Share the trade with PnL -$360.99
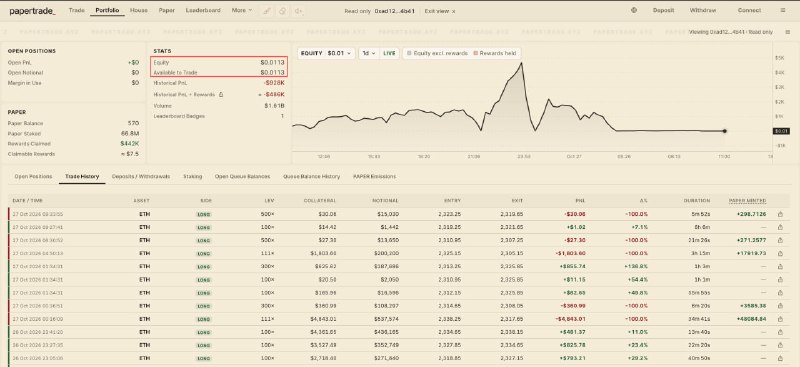Viewport: 800px width, 367px height. point(780,306)
